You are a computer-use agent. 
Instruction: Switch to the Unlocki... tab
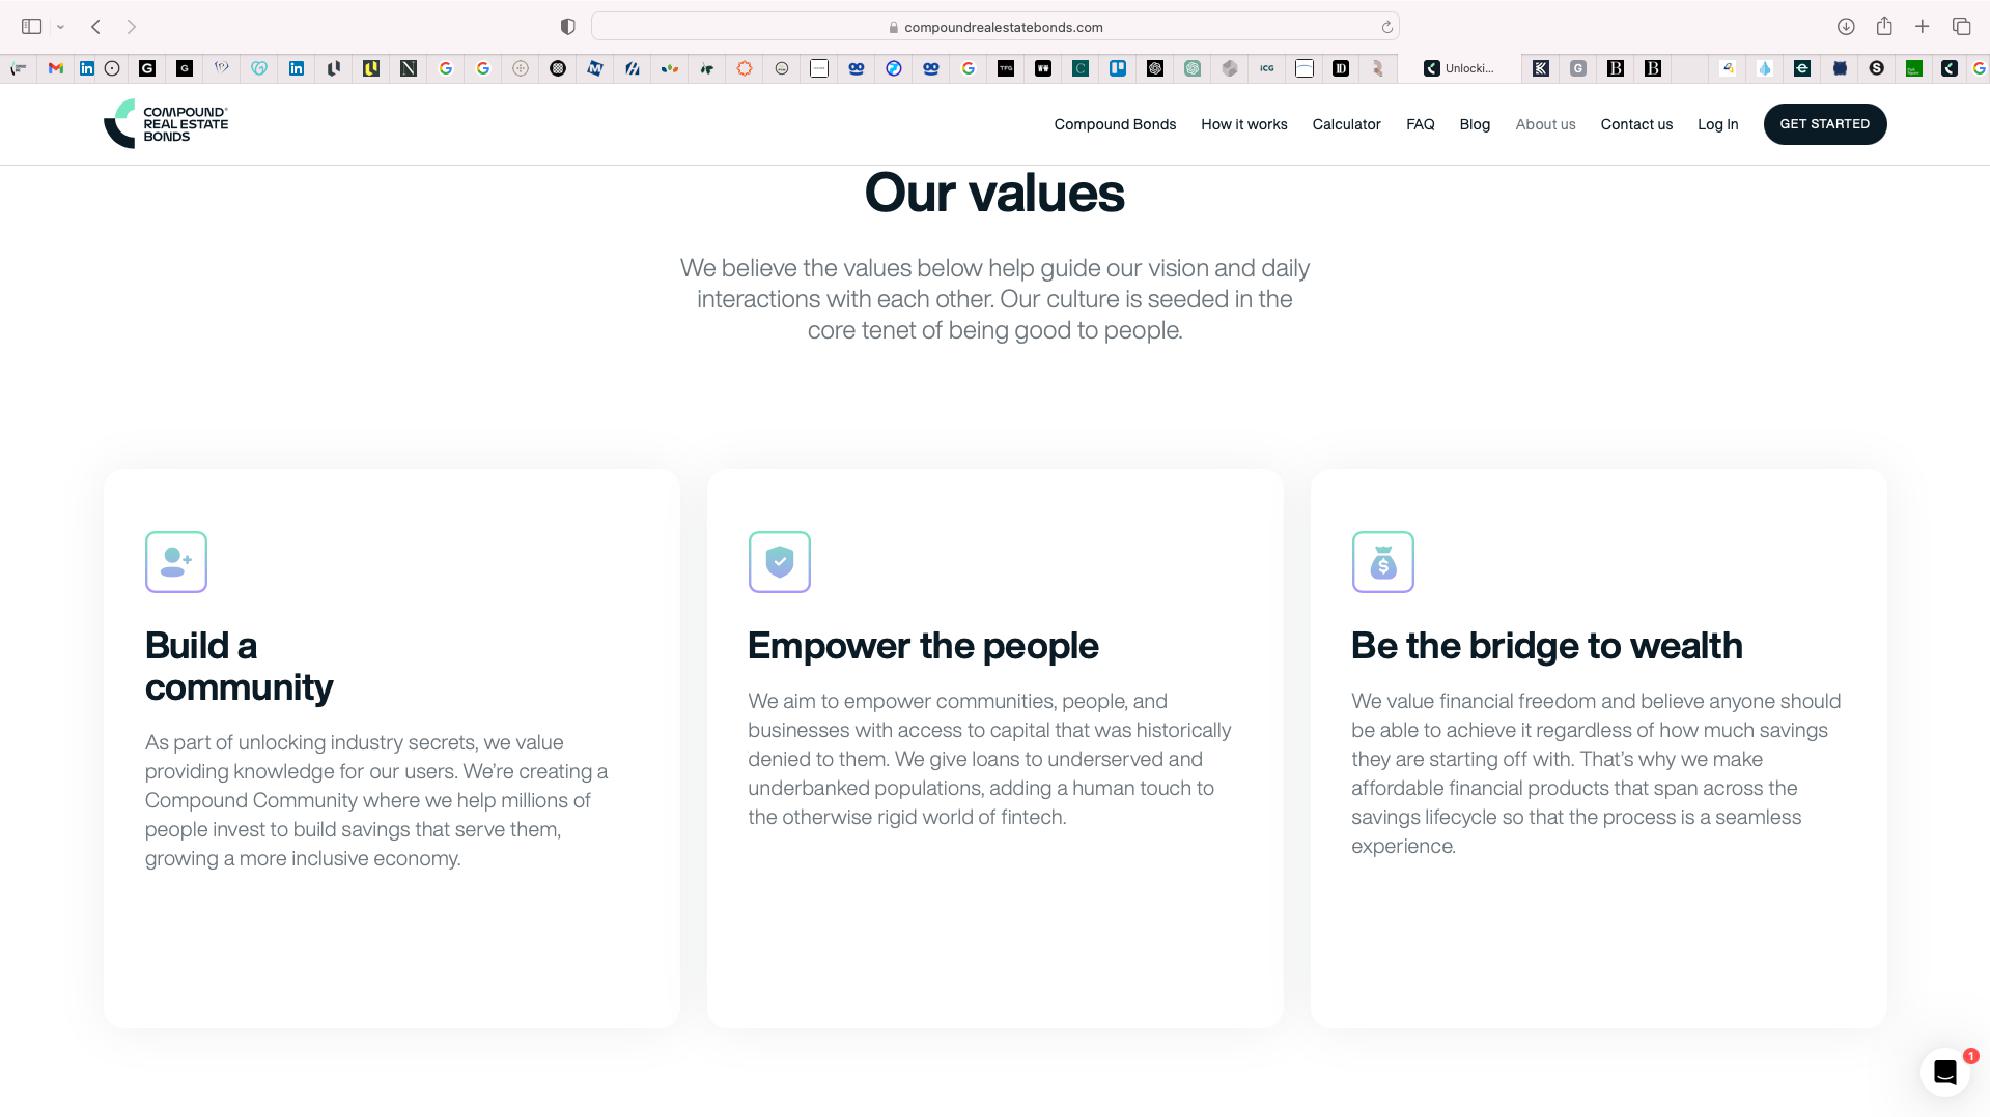click(x=1460, y=68)
